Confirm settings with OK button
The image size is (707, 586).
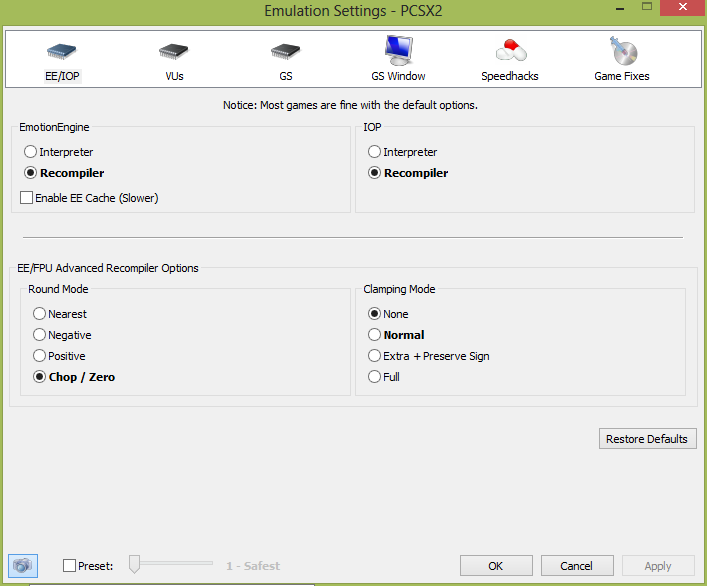click(496, 566)
